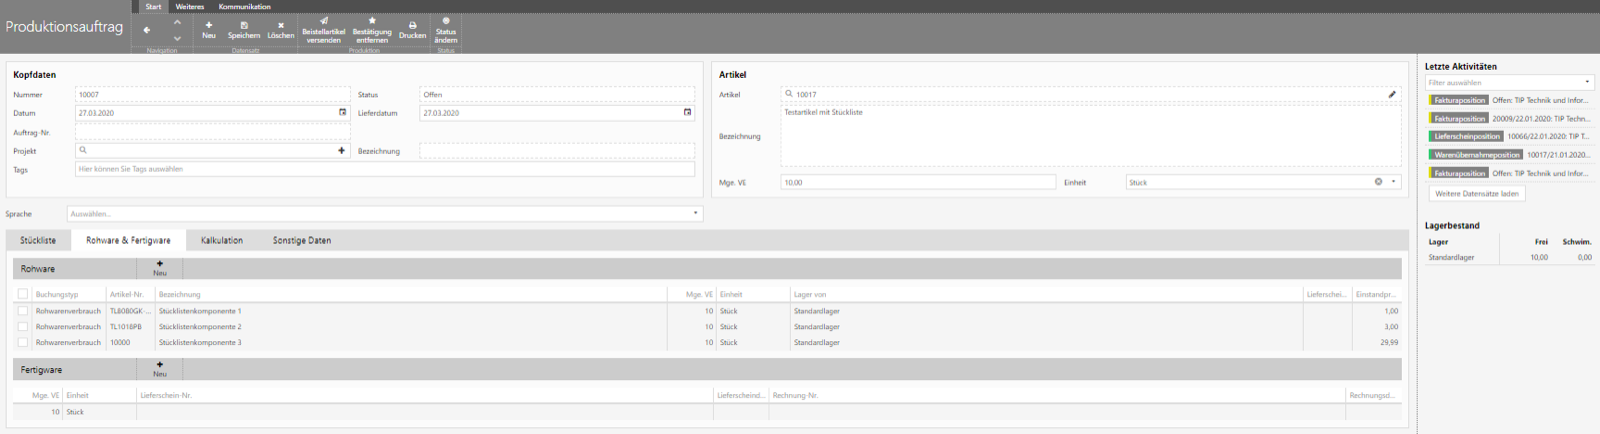This screenshot has width=1600, height=434.
Task: Create new record with Neu in ribbon
Action: pos(209,30)
